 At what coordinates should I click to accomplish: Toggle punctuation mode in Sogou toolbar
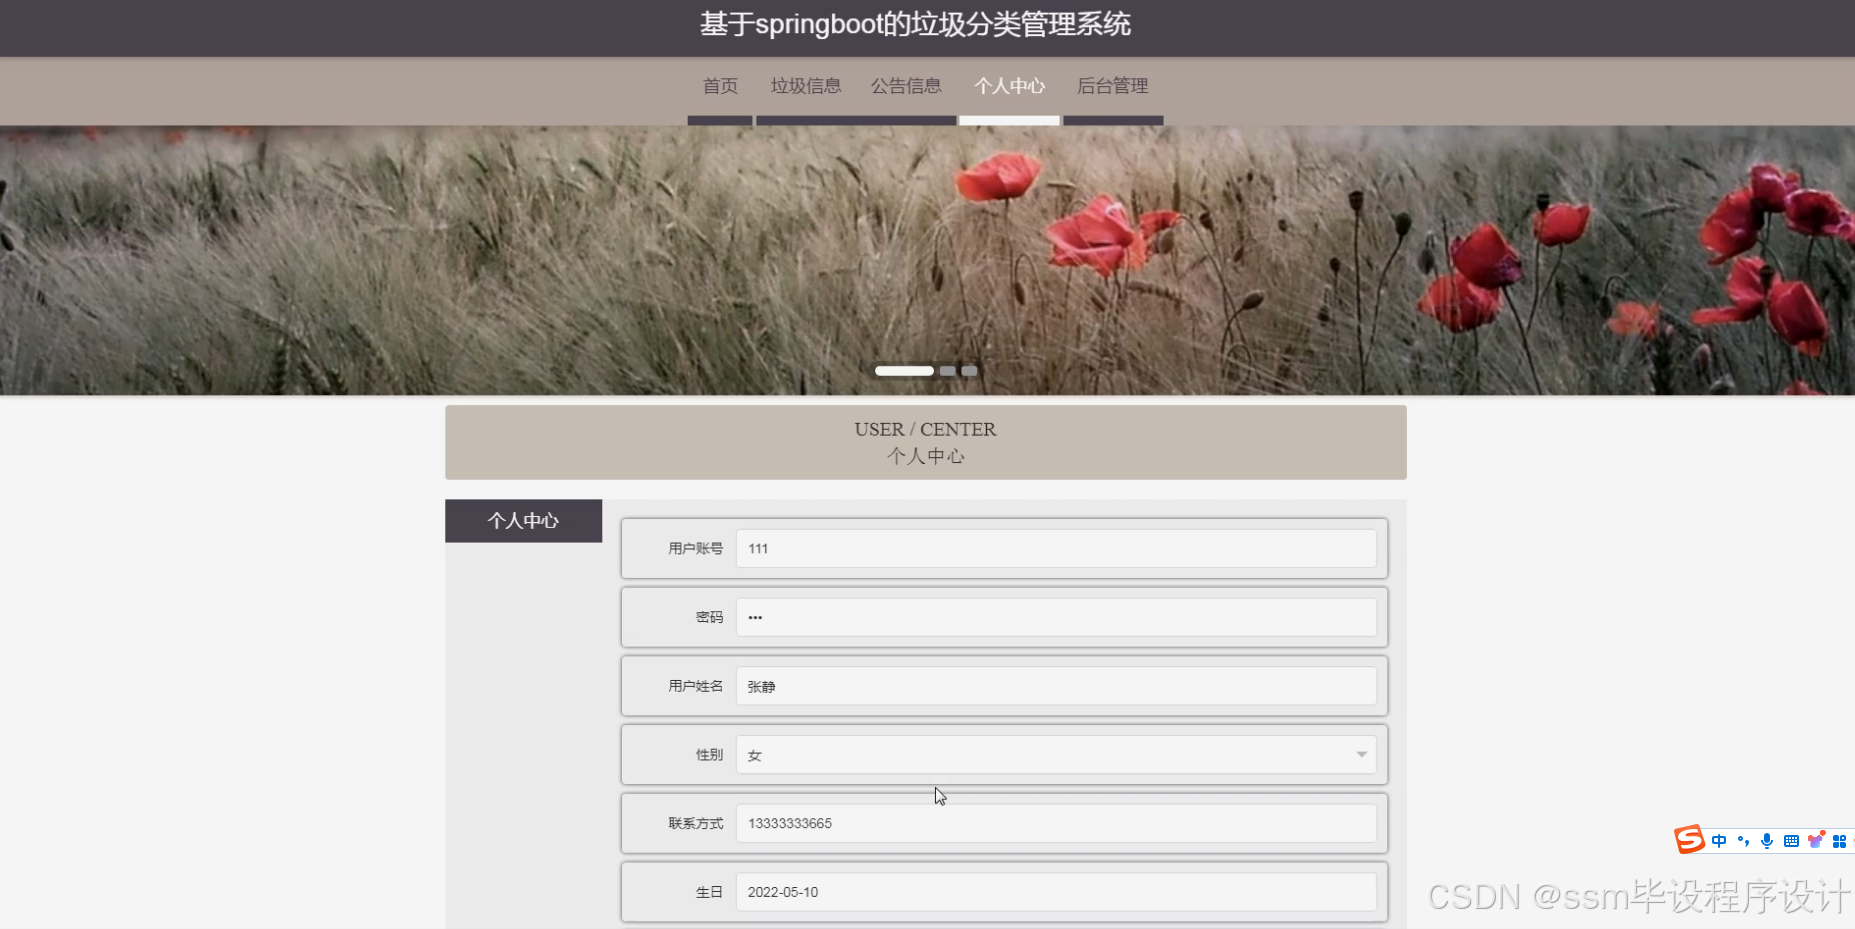tap(1744, 842)
